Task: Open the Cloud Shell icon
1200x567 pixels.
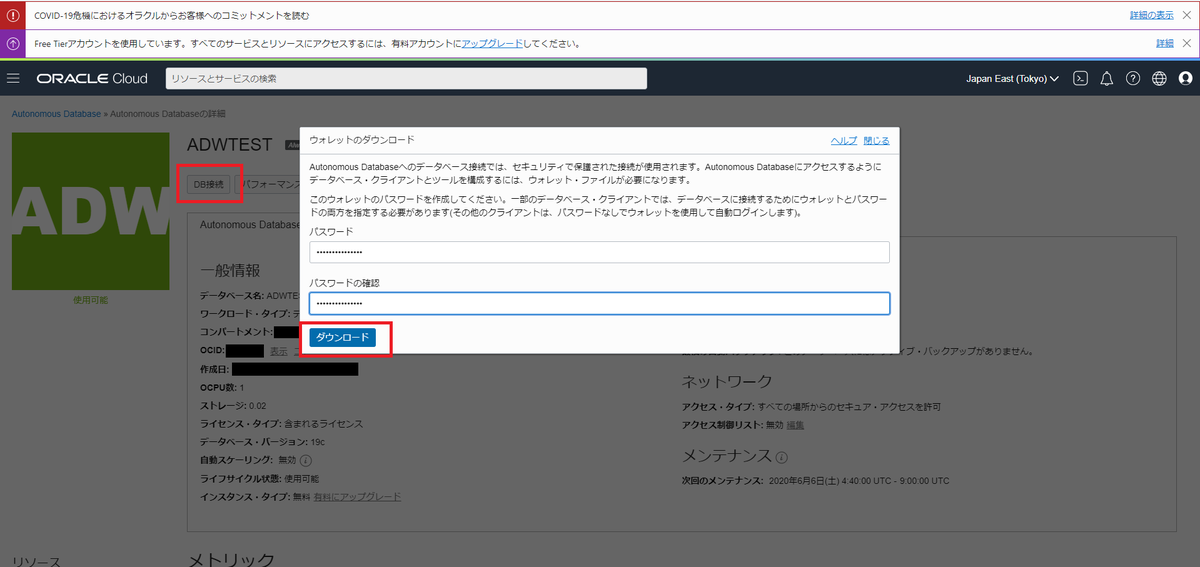Action: [1080, 78]
